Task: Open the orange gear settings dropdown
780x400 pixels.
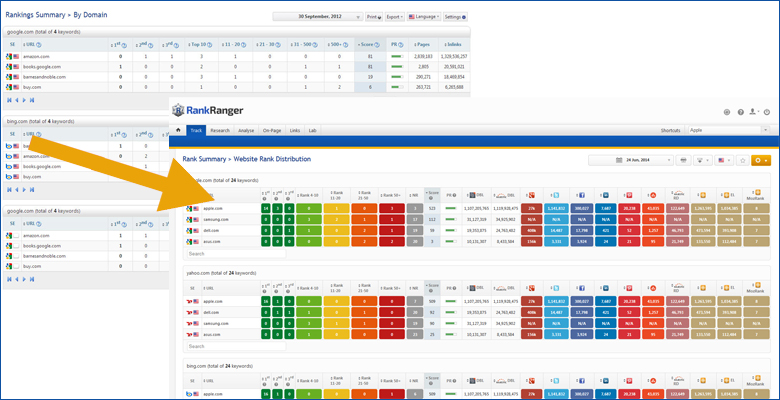Action: tap(761, 160)
